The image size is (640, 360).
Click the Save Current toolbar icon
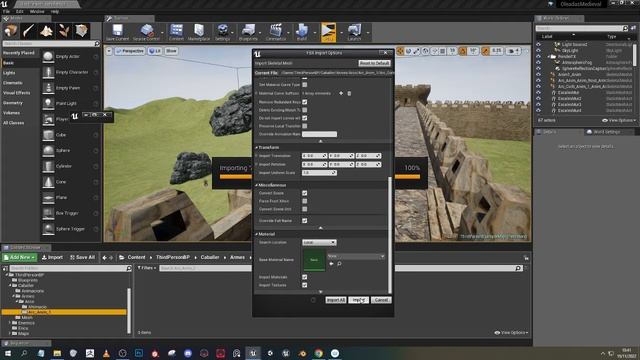point(118,32)
